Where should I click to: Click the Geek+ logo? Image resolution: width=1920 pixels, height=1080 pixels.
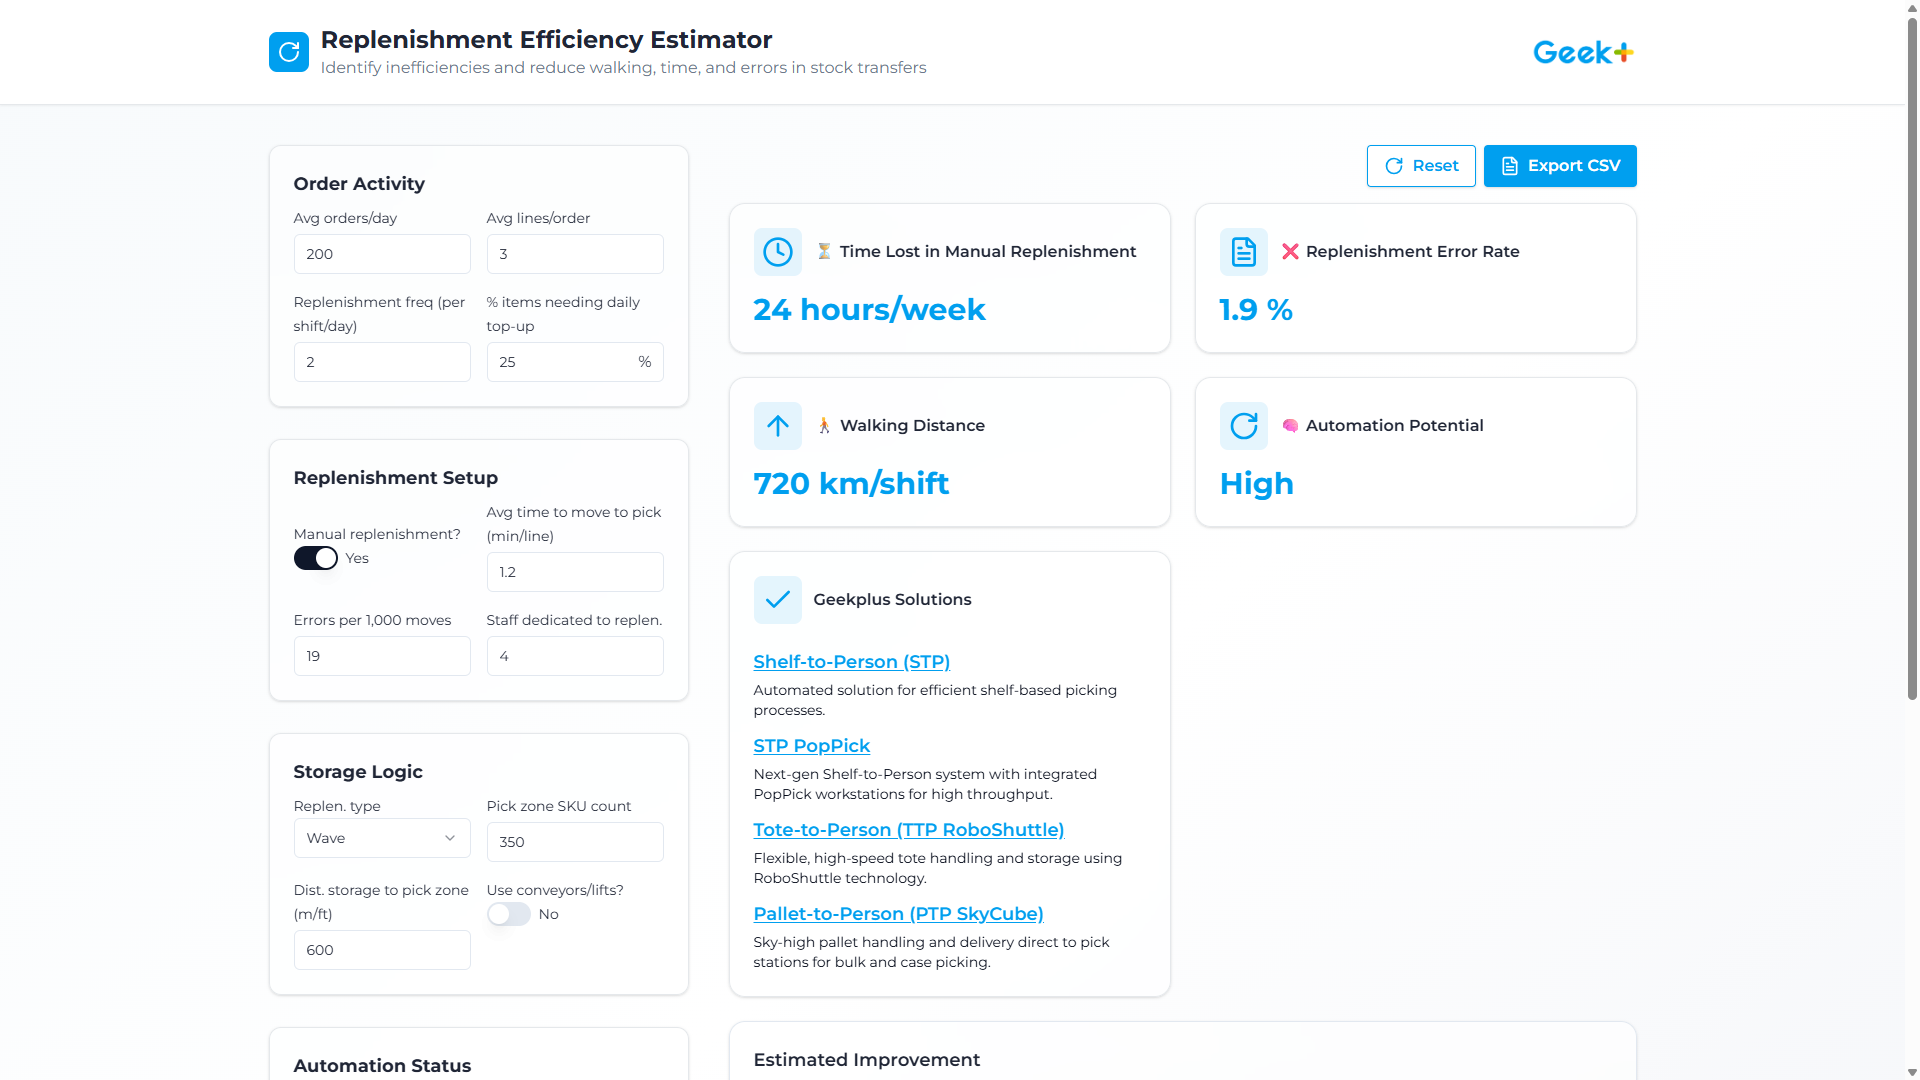tap(1583, 52)
